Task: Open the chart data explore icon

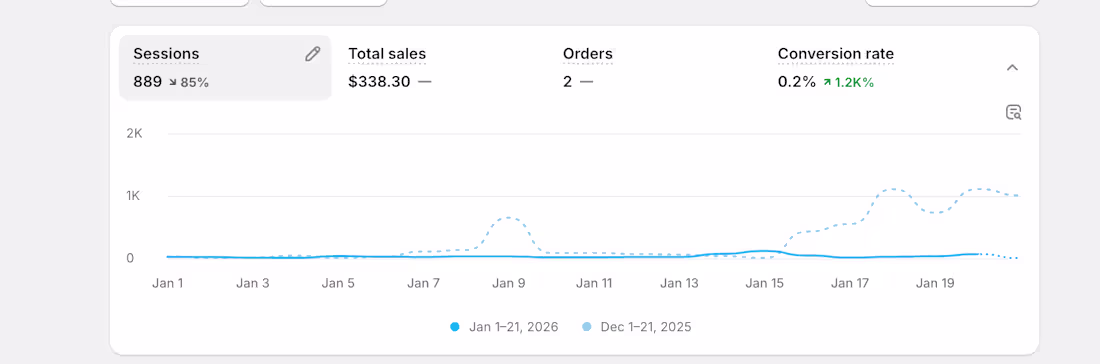Action: [x=1013, y=112]
